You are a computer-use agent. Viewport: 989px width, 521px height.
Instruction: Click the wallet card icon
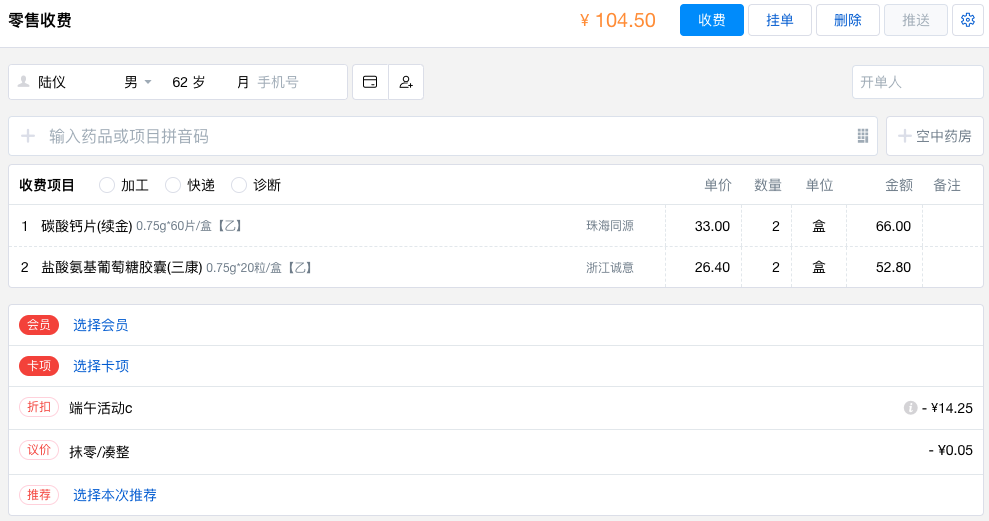click(370, 82)
